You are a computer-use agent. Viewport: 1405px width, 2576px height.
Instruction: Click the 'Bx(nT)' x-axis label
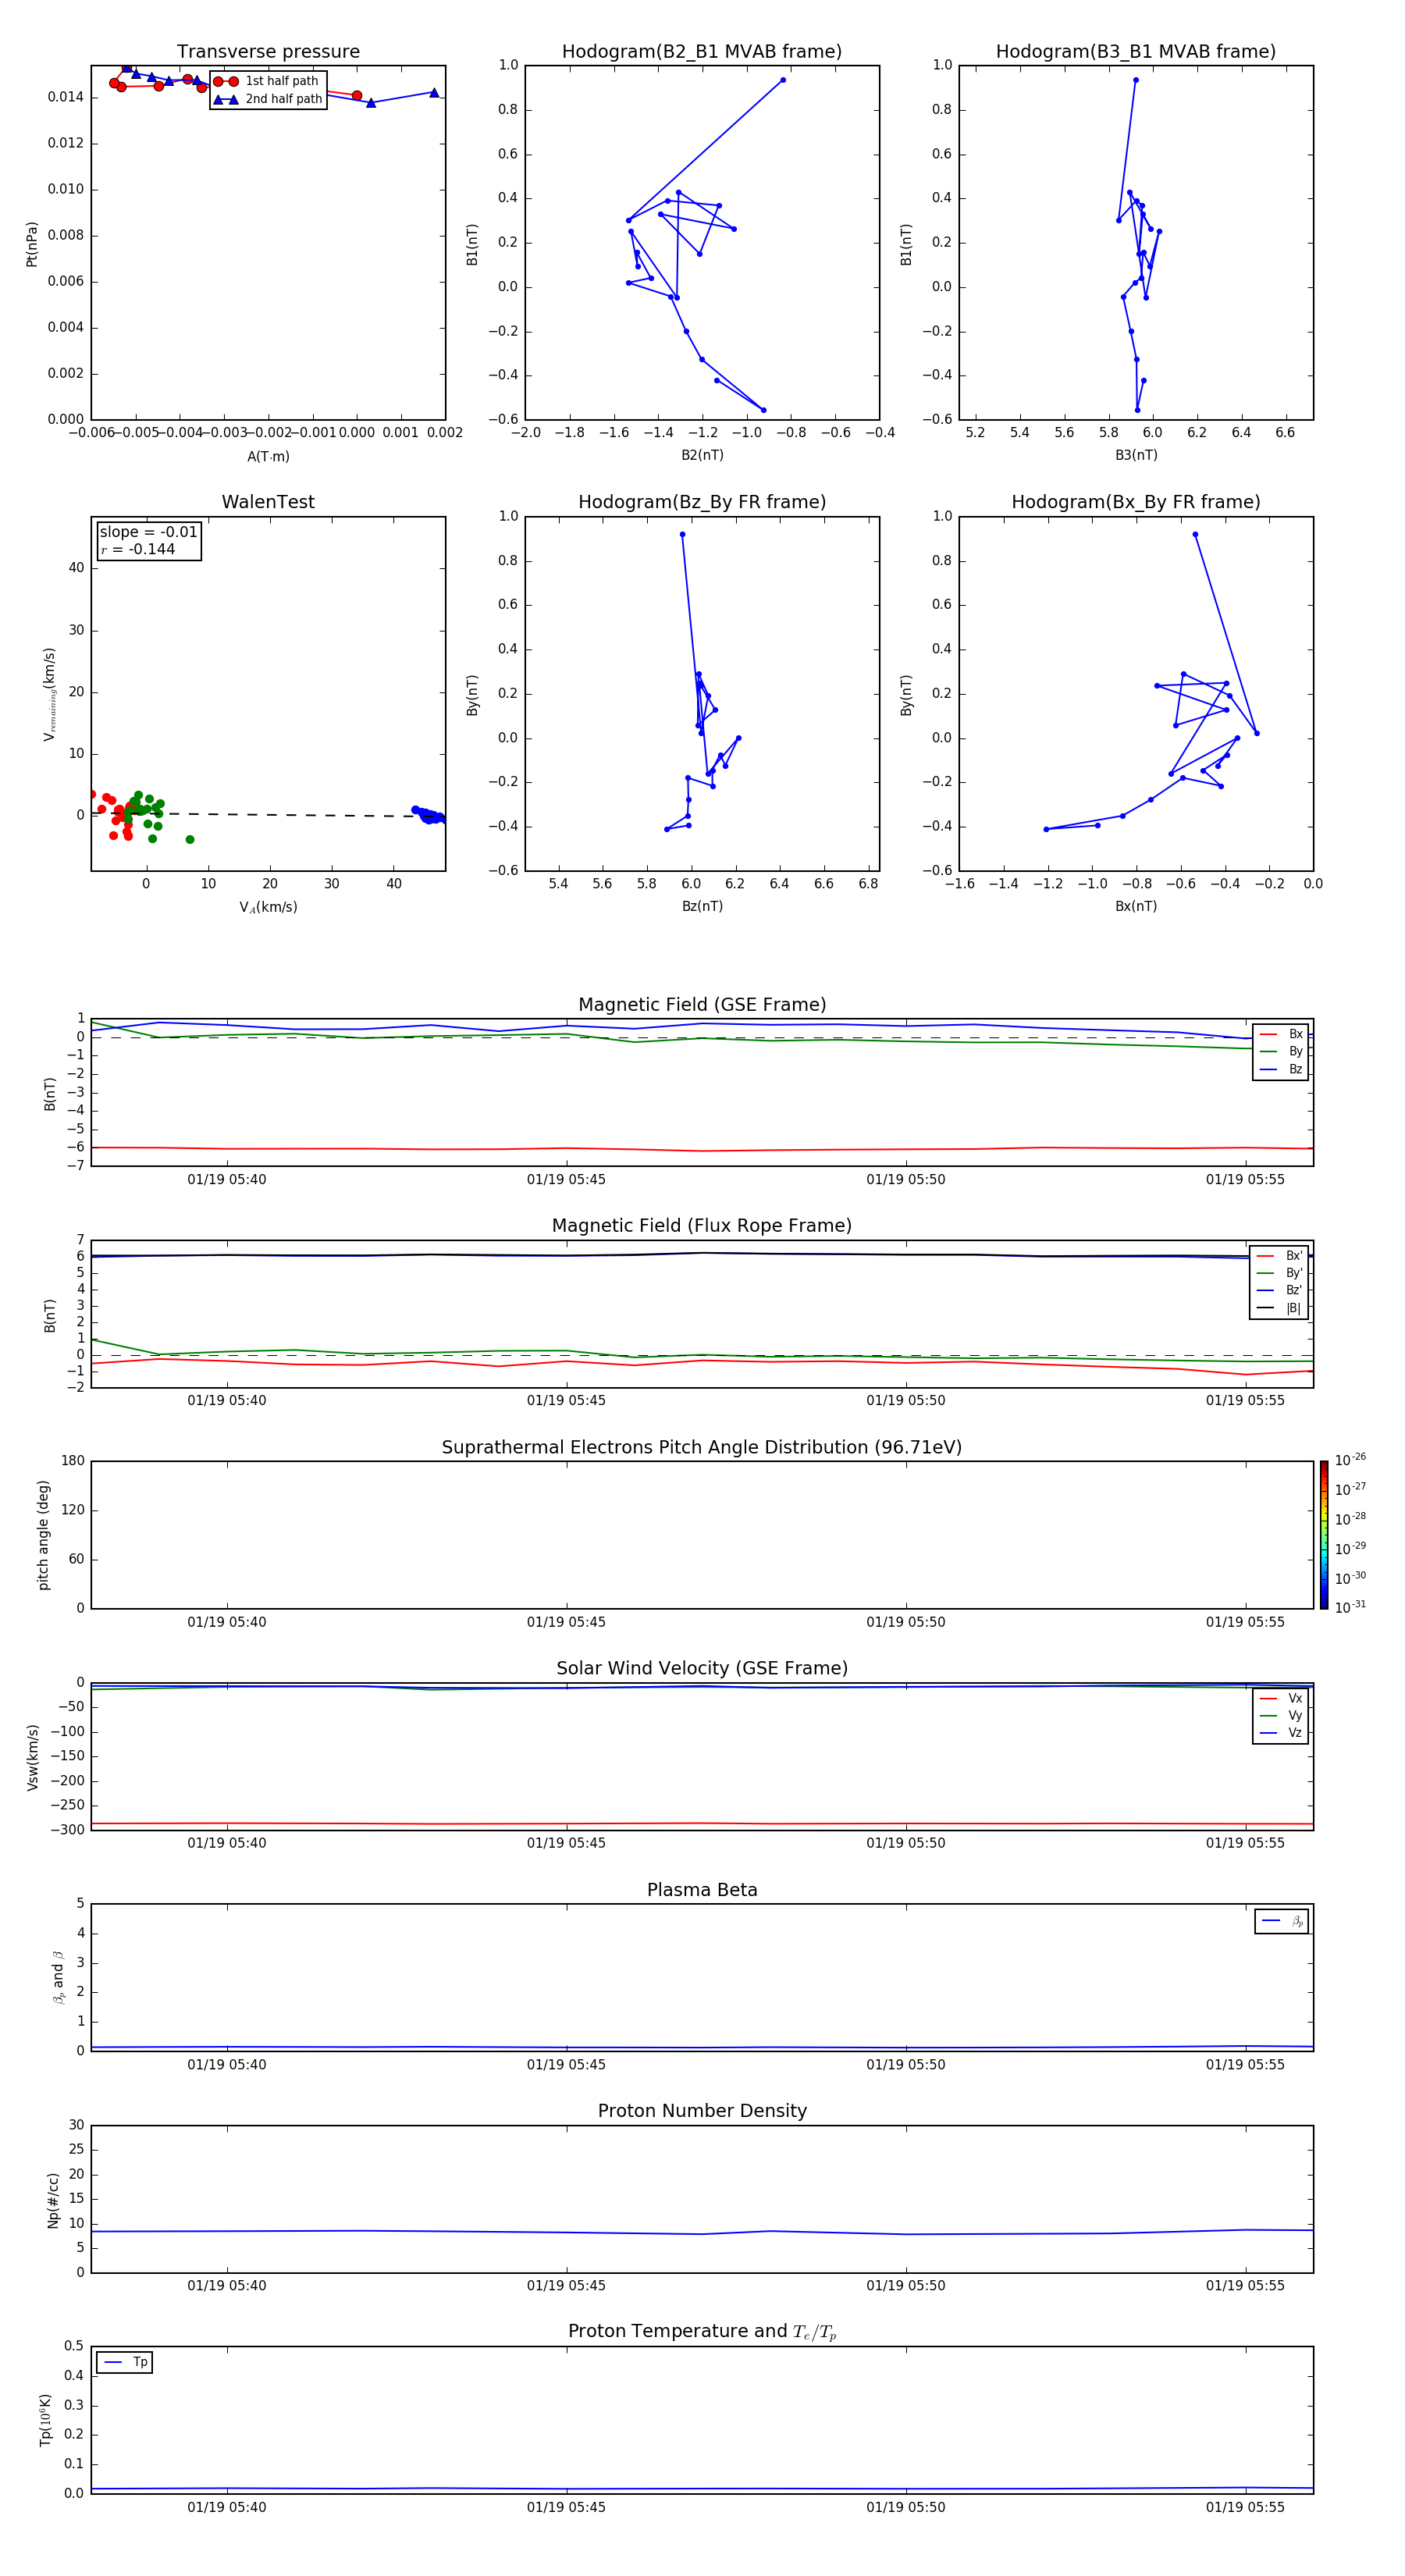tap(1136, 906)
